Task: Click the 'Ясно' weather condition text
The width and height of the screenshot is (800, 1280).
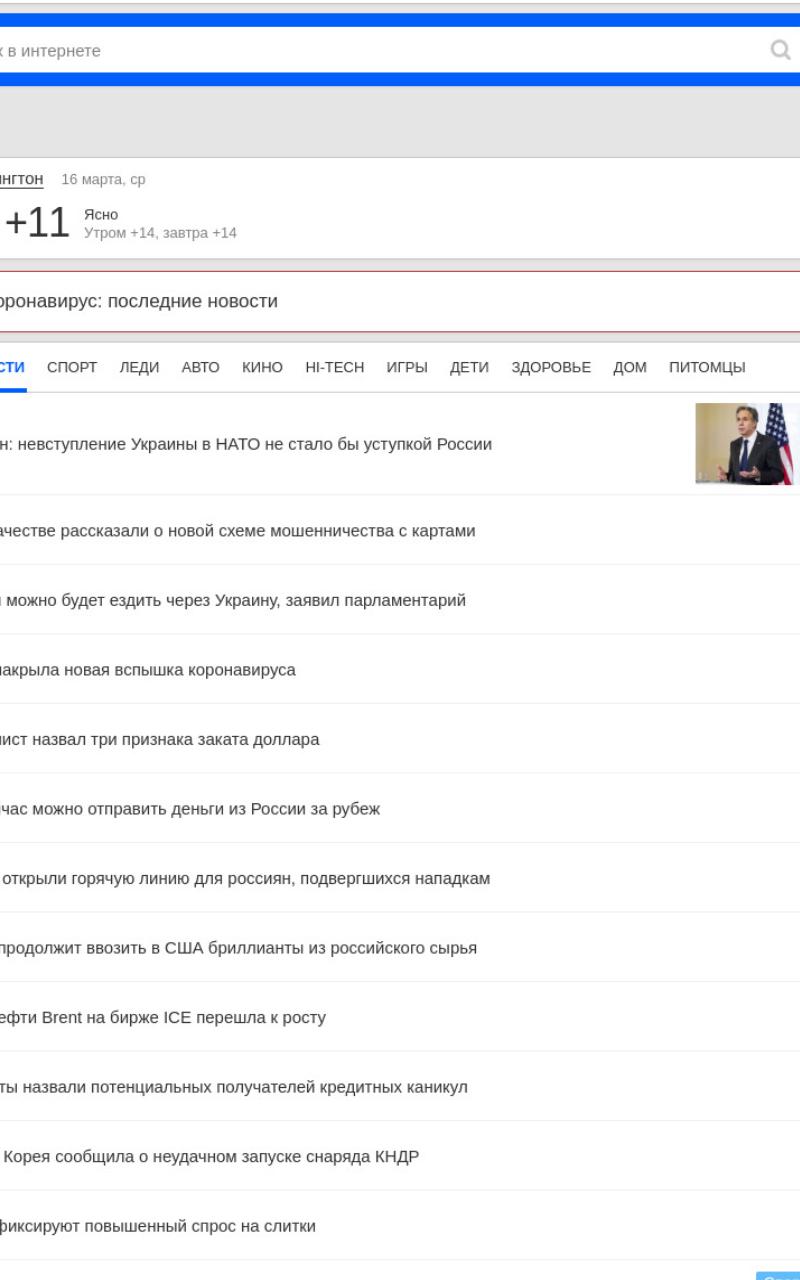Action: pyautogui.click(x=101, y=215)
